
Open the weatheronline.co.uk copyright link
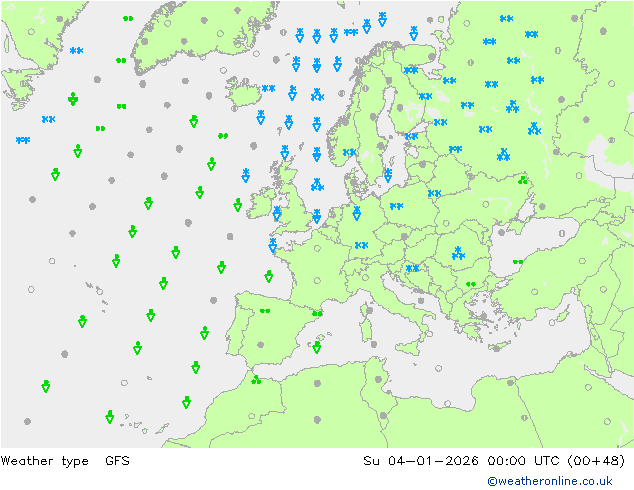(x=550, y=481)
